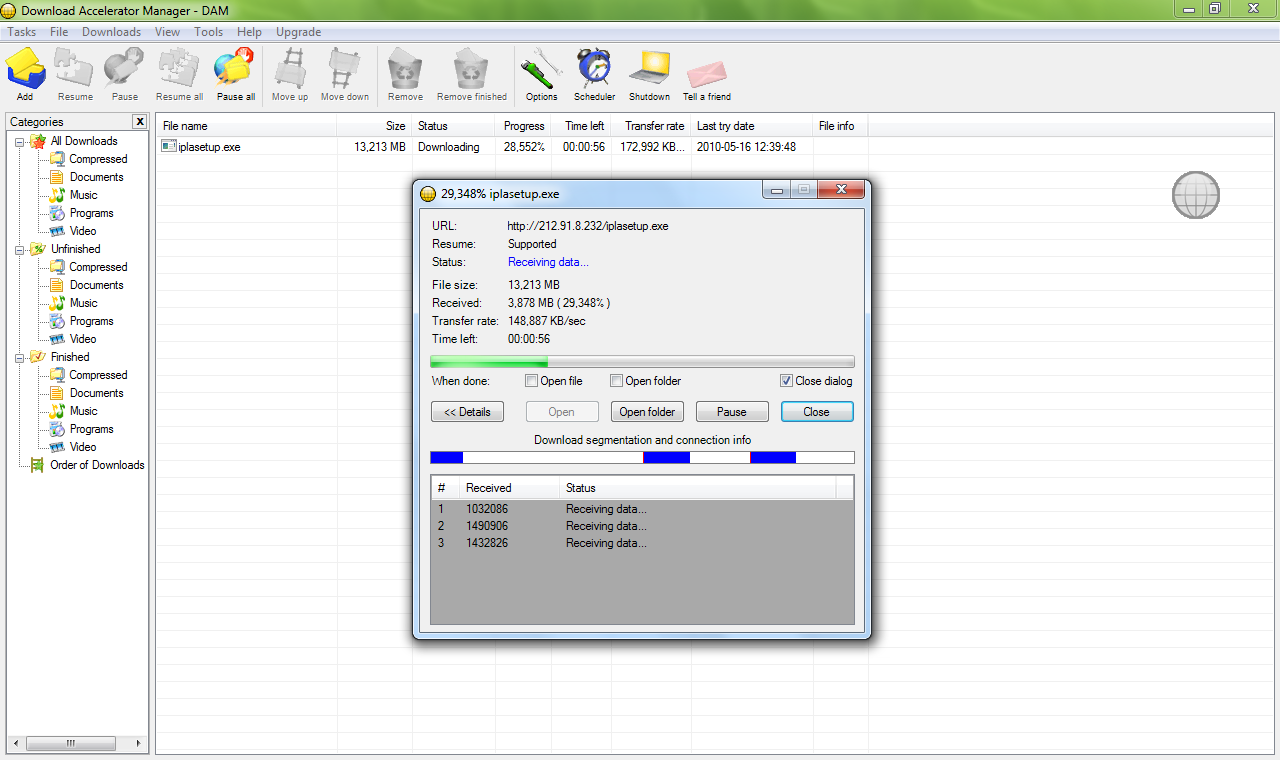Screen dimensions: 1280x760
Task: Open the Help menu
Action: click(x=249, y=32)
